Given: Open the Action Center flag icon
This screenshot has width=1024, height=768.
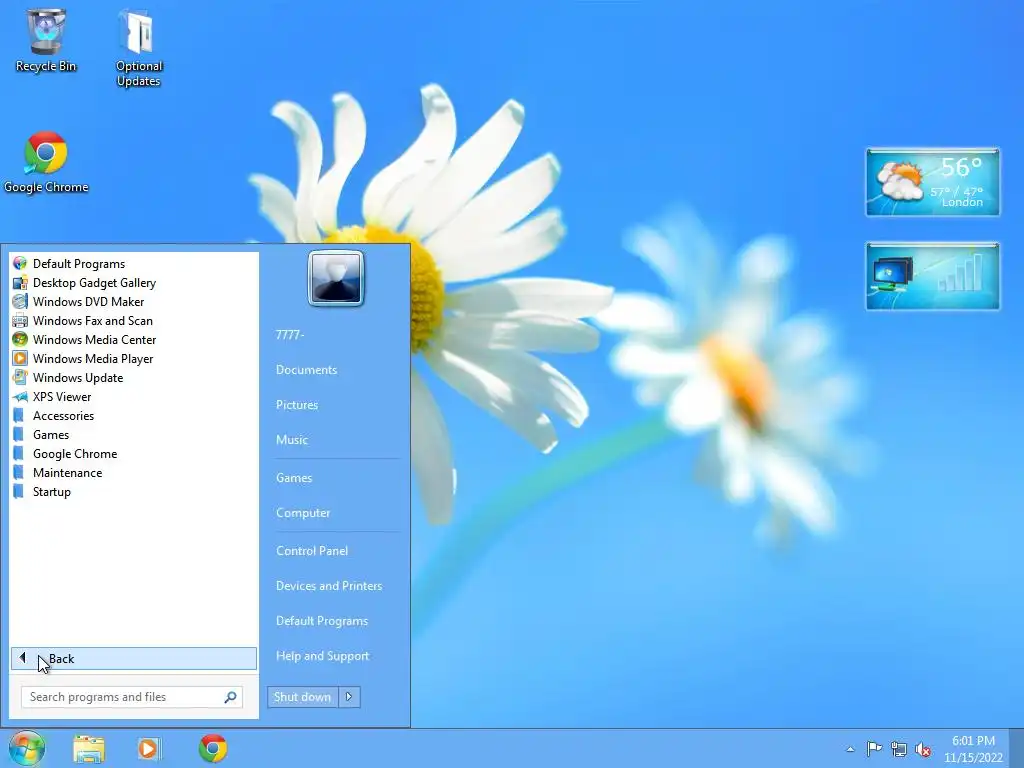Looking at the screenshot, I should 874,748.
